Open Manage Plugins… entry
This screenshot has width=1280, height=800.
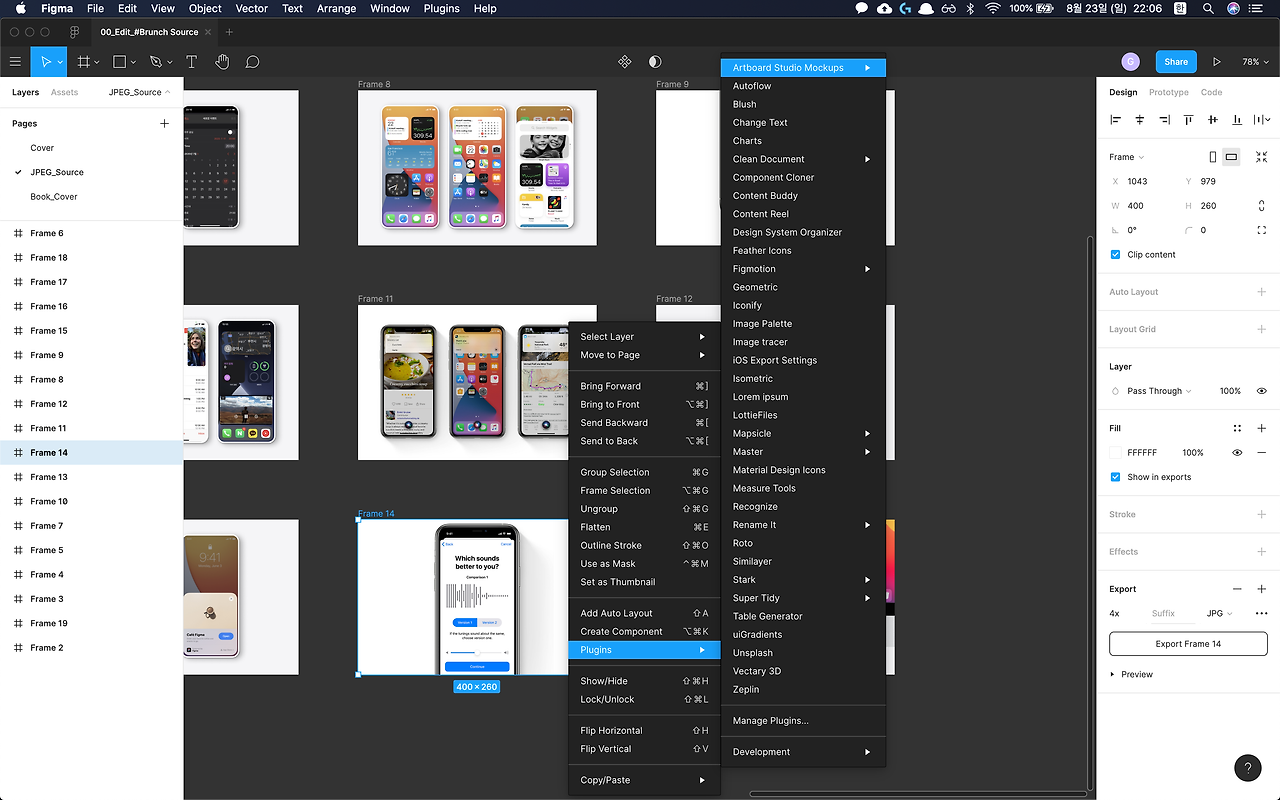tap(803, 721)
